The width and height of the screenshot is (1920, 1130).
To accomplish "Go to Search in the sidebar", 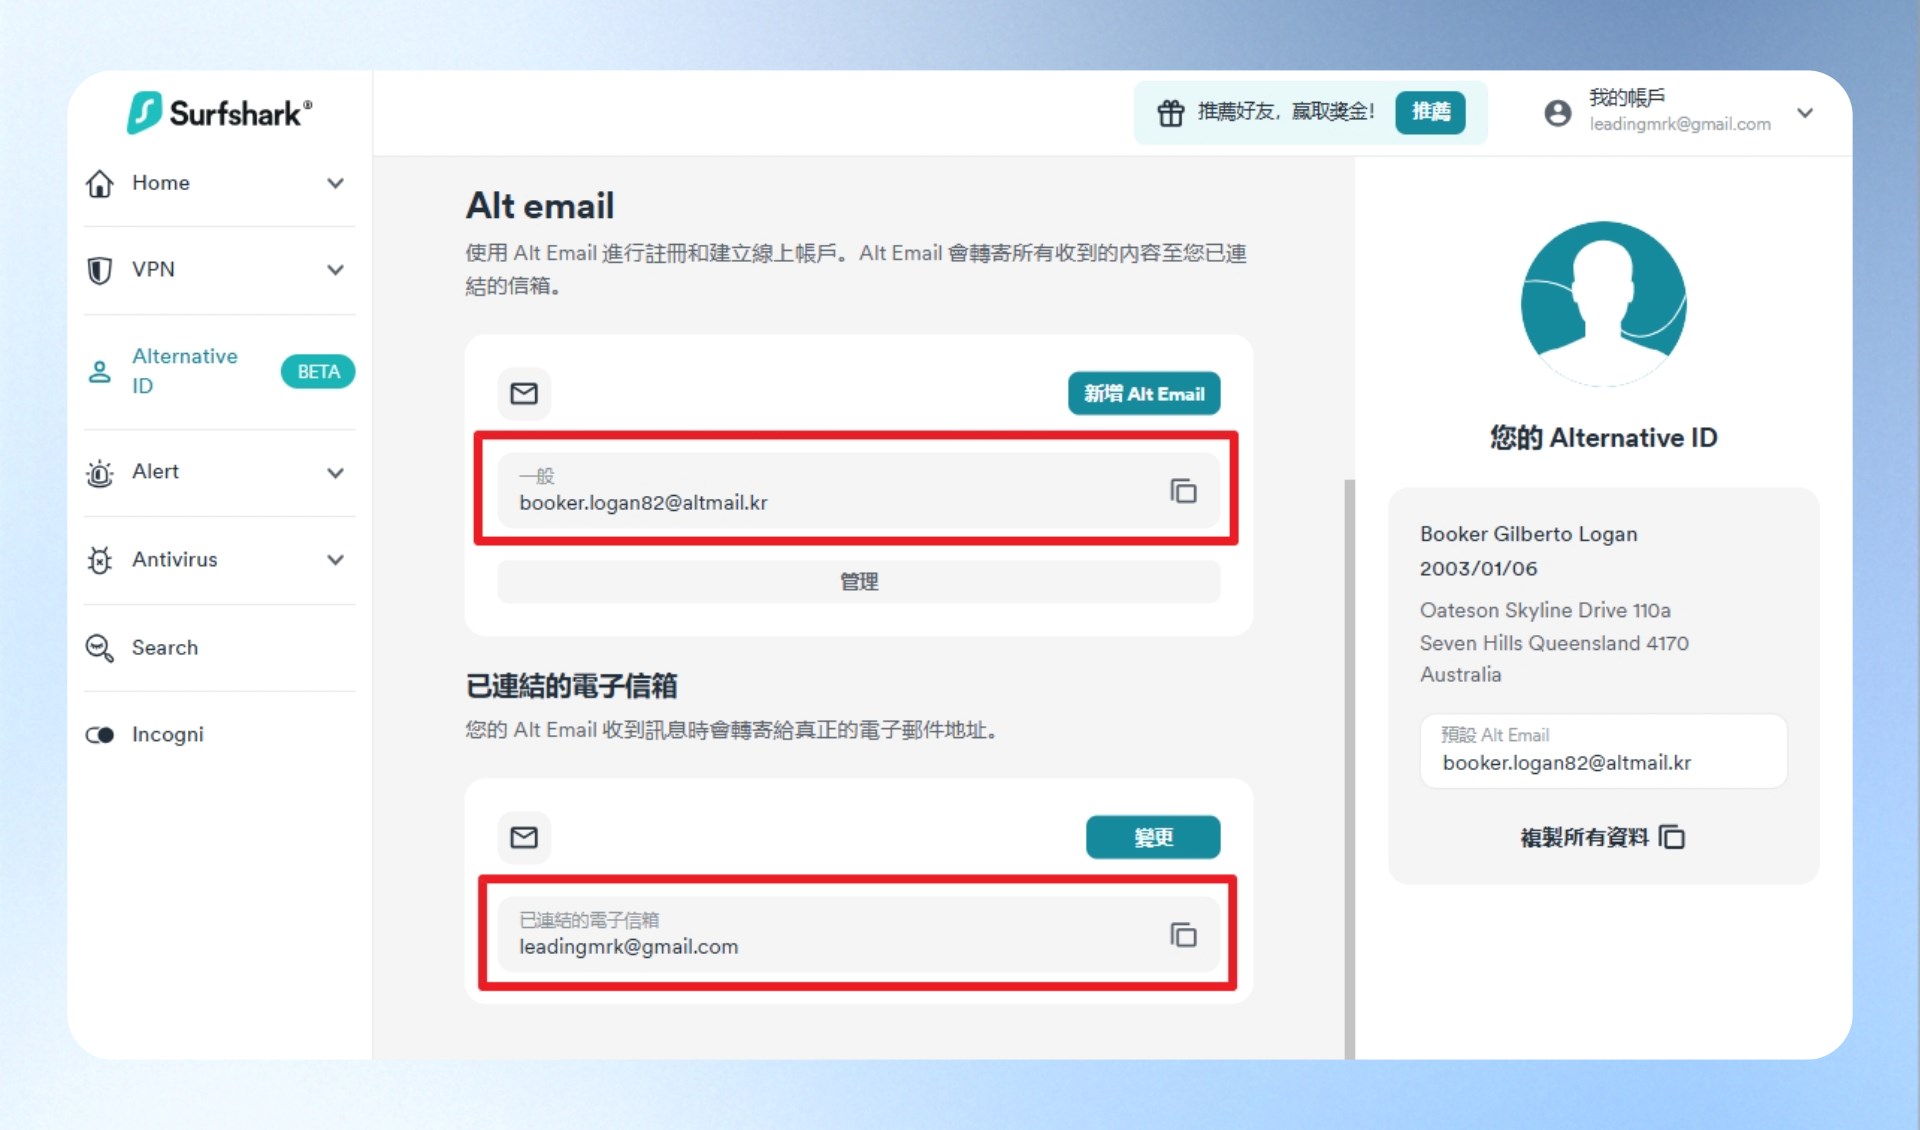I will pyautogui.click(x=220, y=648).
